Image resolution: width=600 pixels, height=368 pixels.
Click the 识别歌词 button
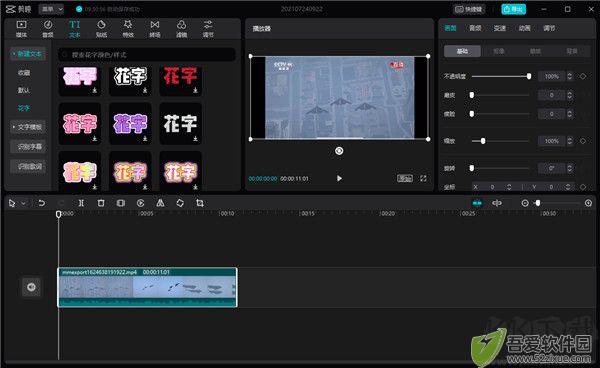pos(29,167)
